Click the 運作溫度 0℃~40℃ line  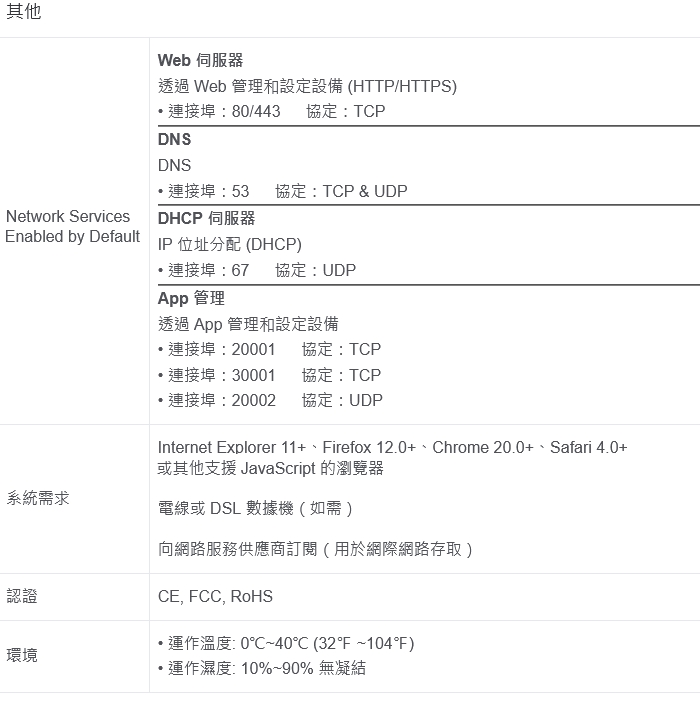[x=286, y=643]
